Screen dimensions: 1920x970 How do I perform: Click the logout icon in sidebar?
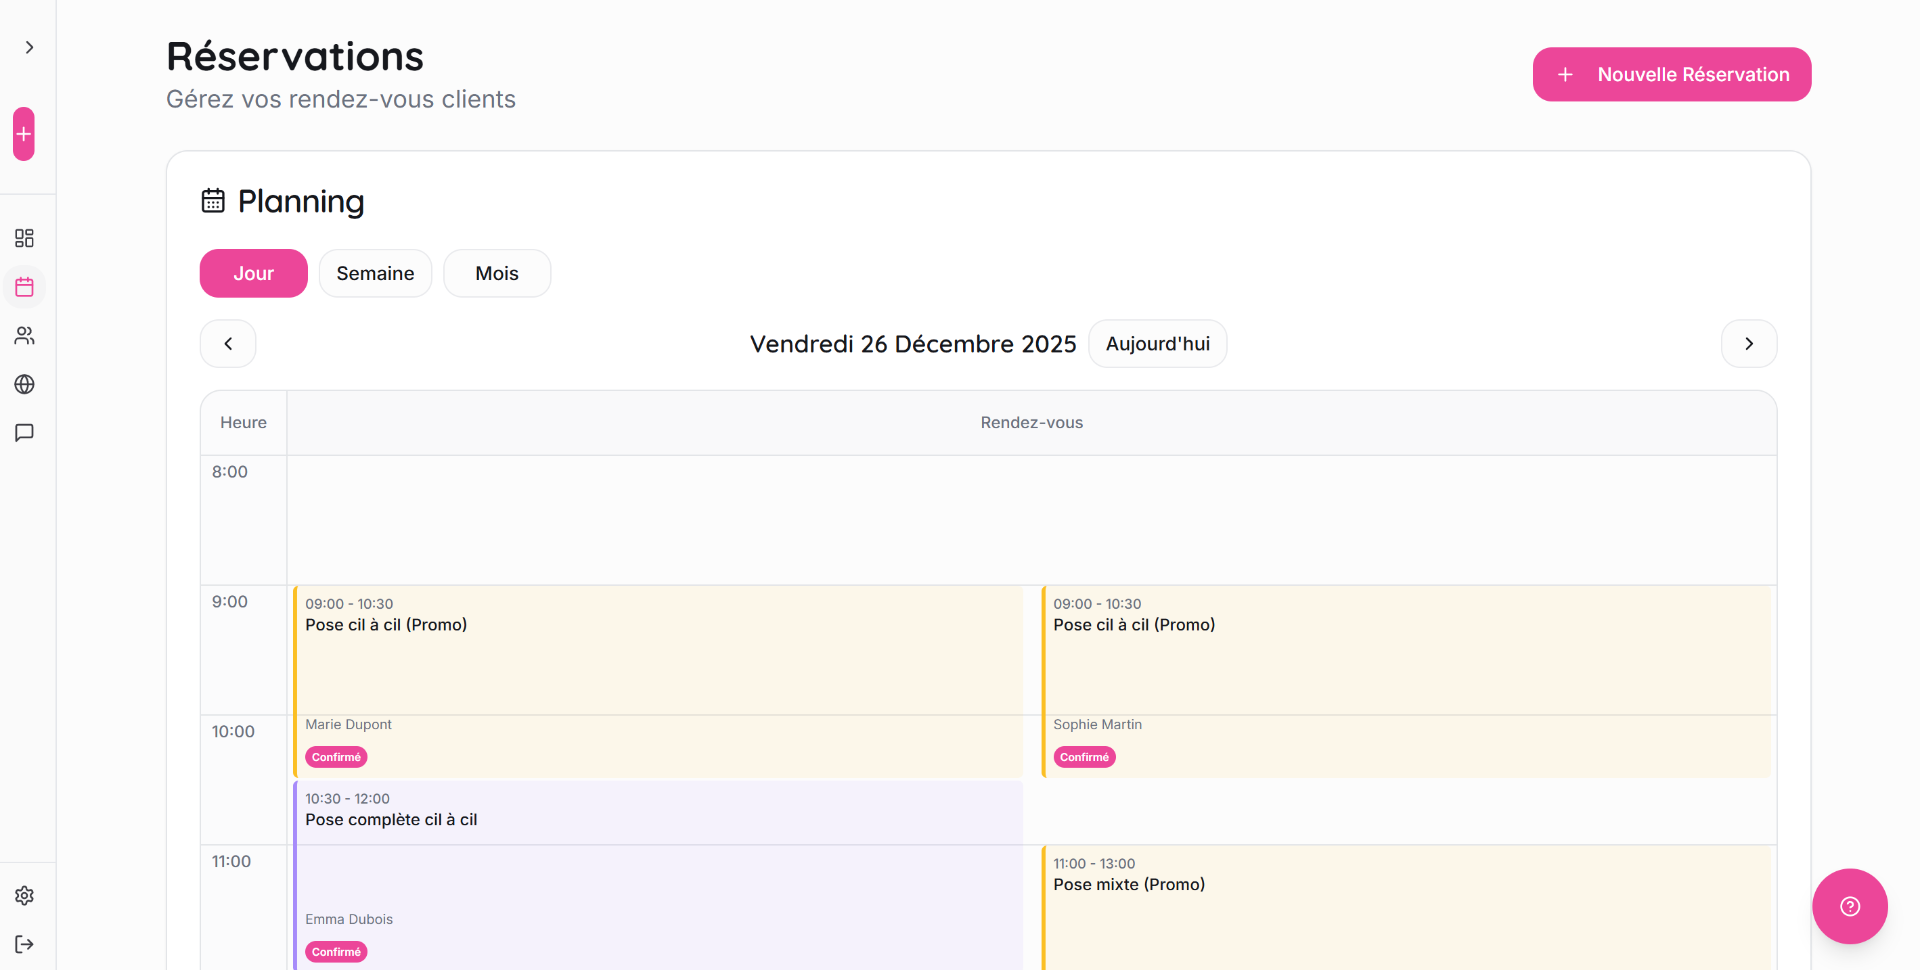click(24, 944)
